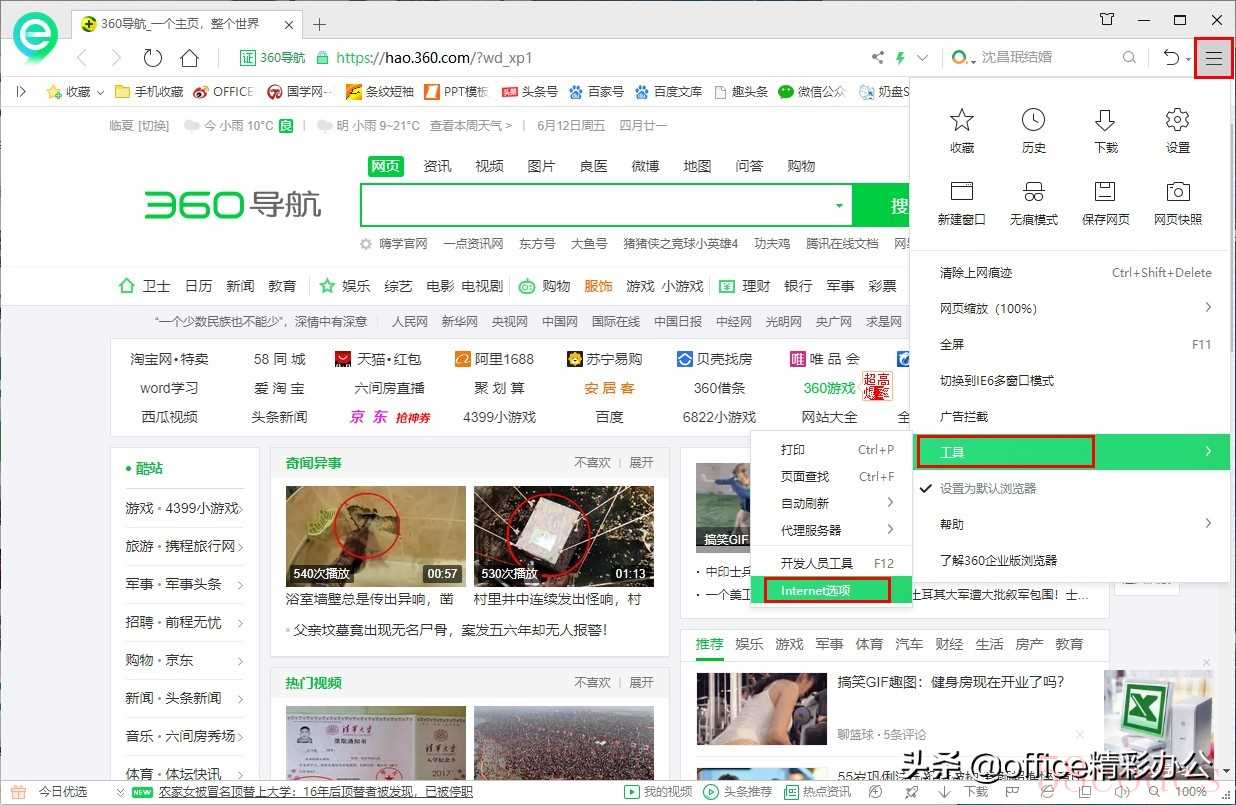Select 全屏 menu item
Image resolution: width=1236 pixels, height=805 pixels.
(1070, 344)
